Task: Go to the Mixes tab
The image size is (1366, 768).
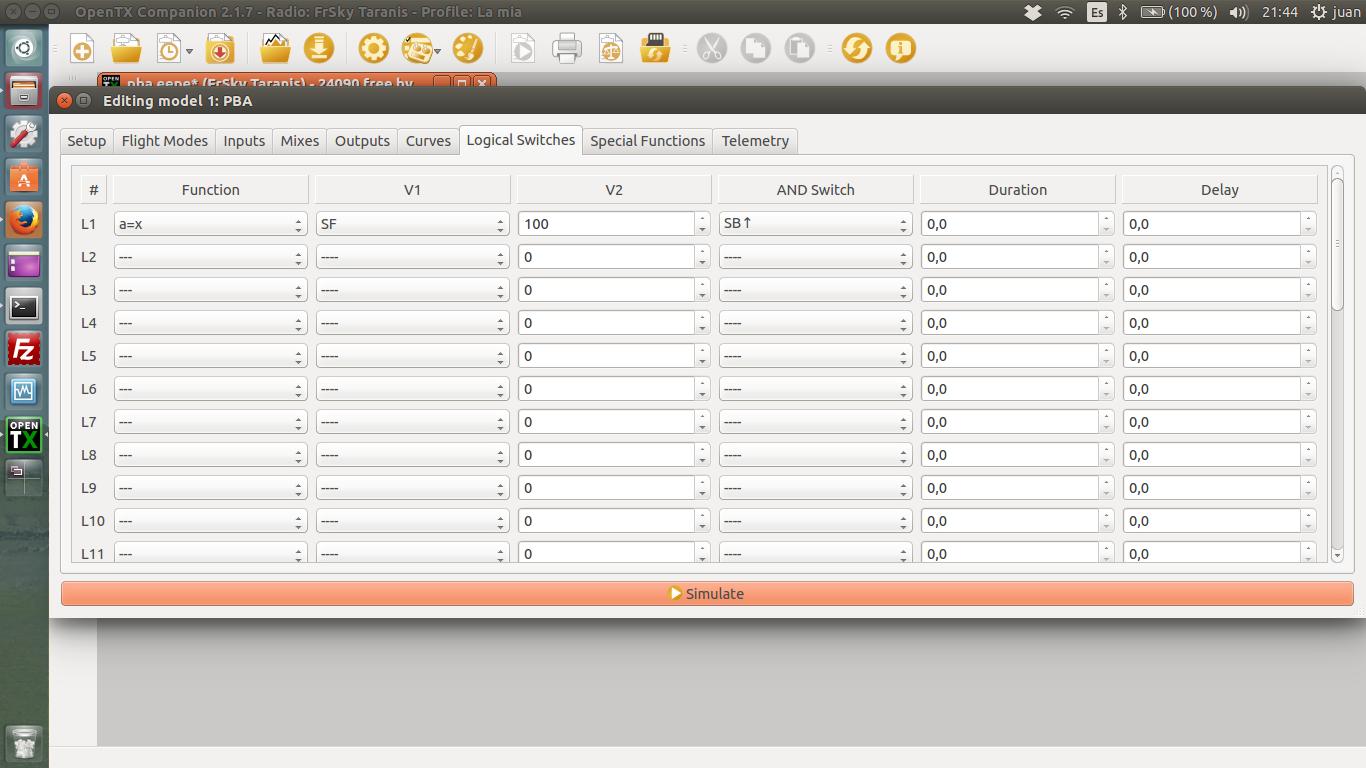Action: pos(299,141)
